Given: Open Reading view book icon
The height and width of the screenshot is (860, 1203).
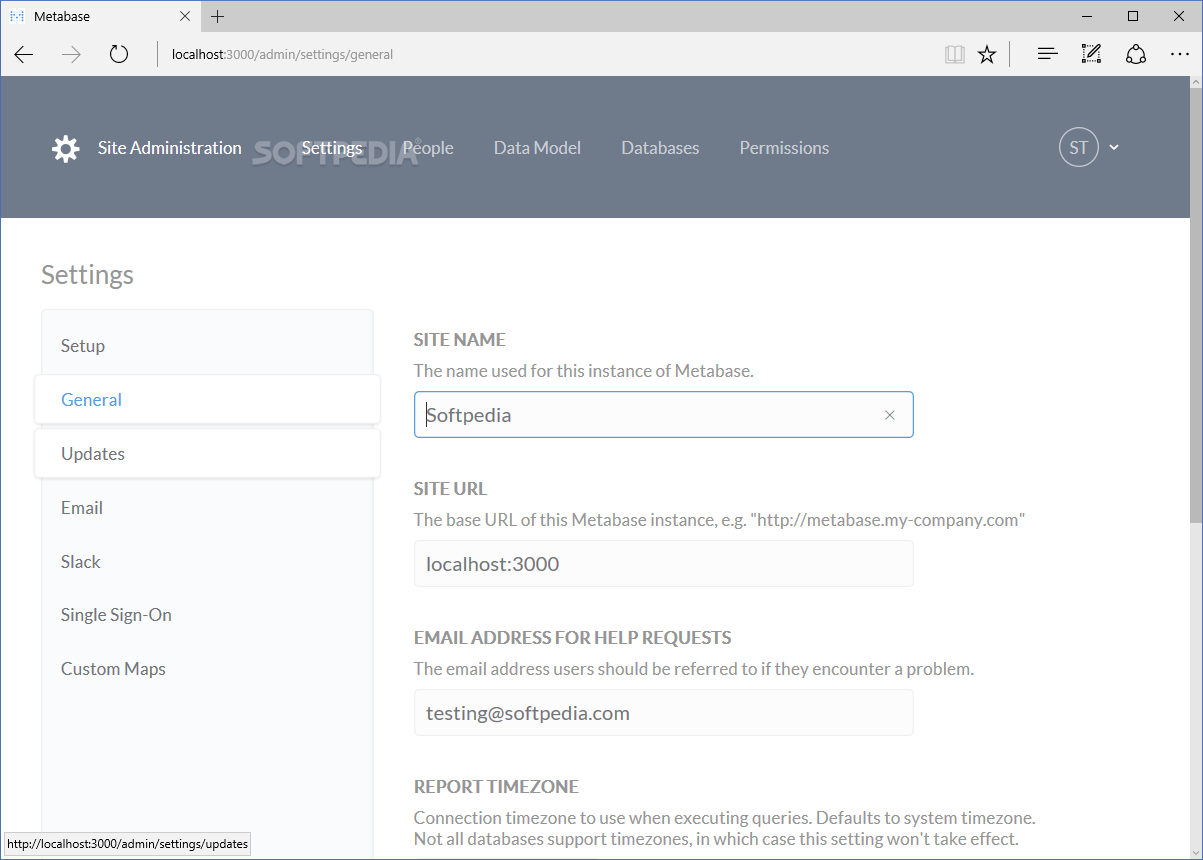Looking at the screenshot, I should [x=955, y=54].
